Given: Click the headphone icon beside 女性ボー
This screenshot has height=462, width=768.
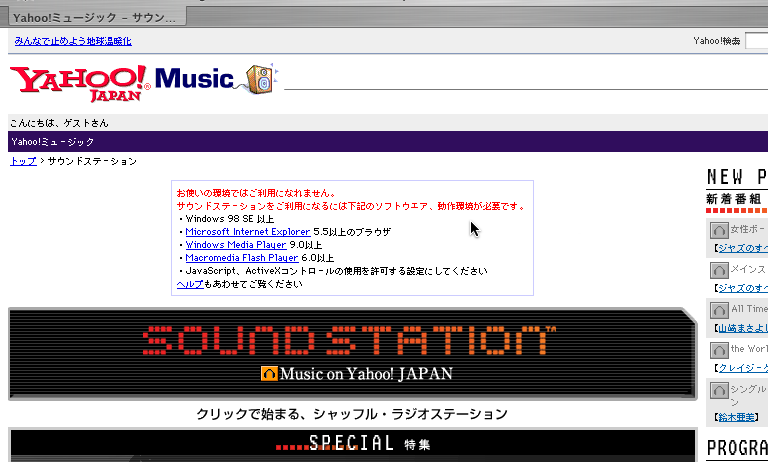Looking at the screenshot, I should coord(719,230).
